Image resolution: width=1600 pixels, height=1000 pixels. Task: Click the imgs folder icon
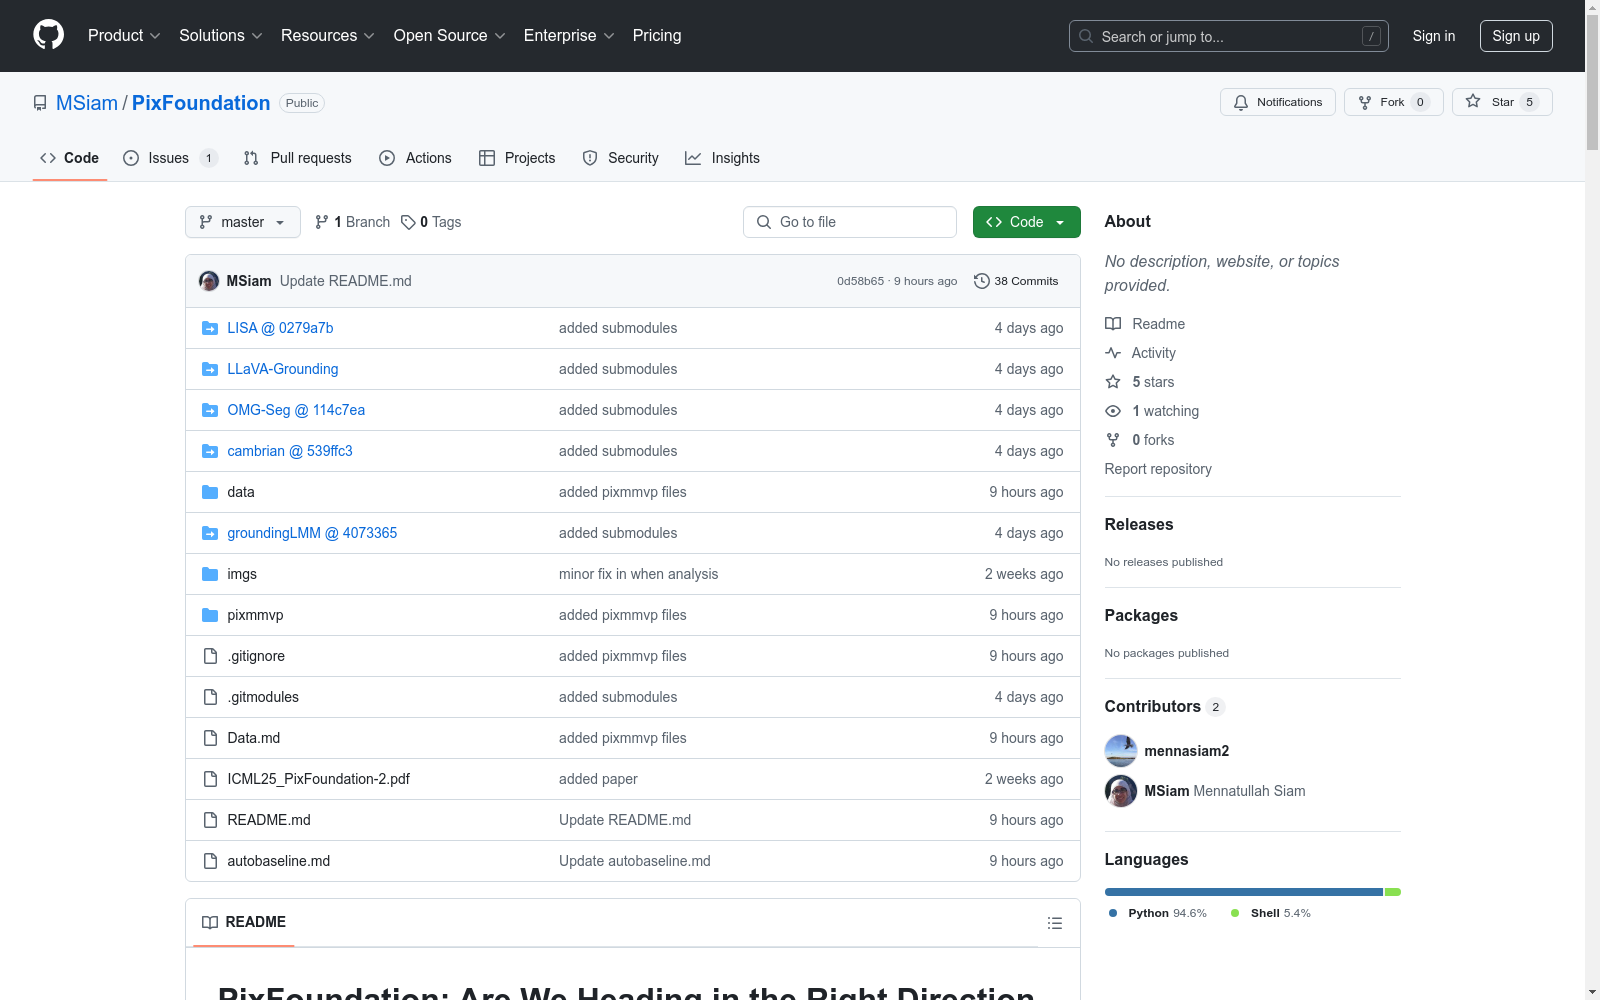click(210, 574)
